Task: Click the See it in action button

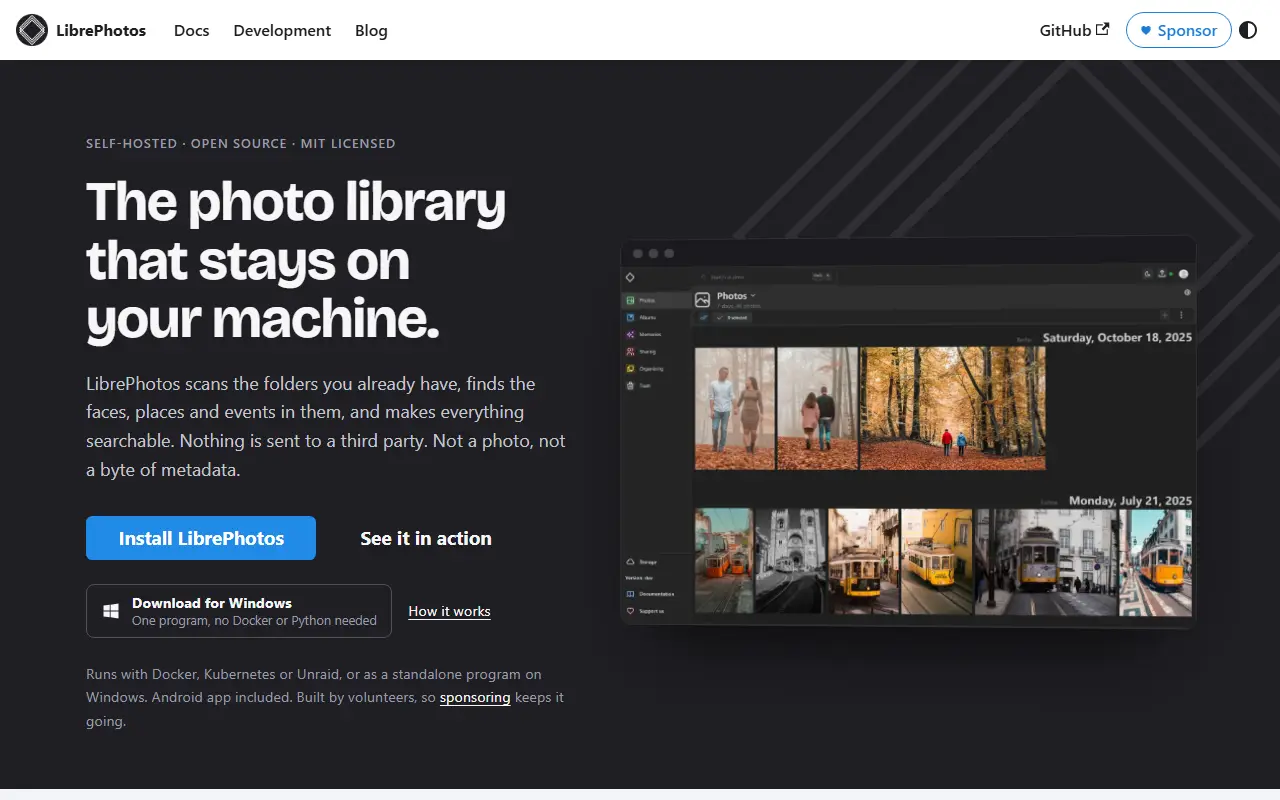Action: (x=426, y=538)
